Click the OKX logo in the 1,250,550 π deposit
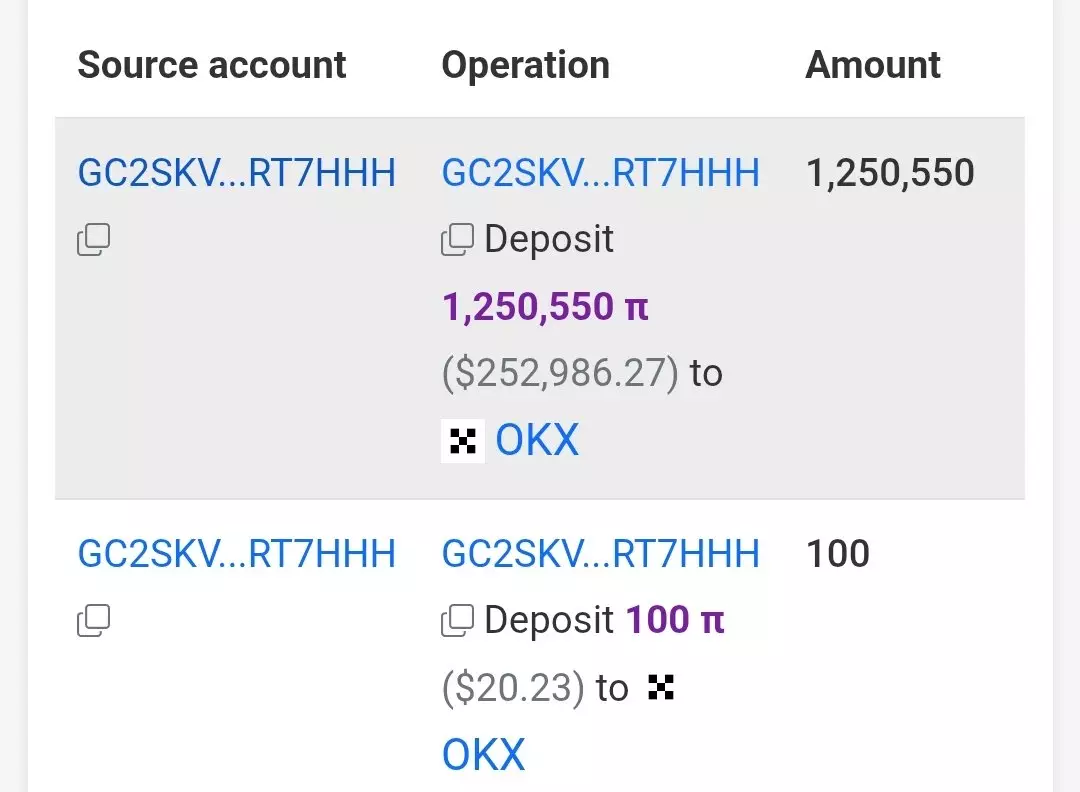The height and width of the screenshot is (792, 1080). [463, 441]
